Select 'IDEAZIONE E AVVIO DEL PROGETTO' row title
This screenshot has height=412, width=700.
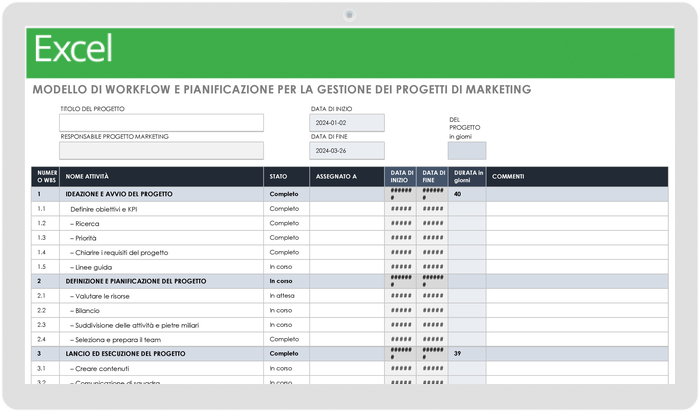click(119, 194)
